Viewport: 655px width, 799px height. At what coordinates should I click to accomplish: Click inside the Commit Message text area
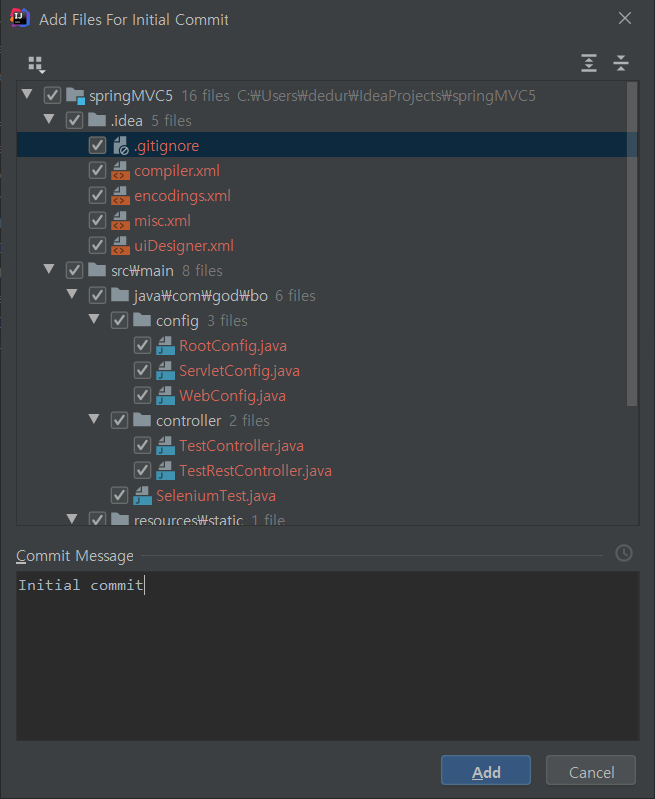pyautogui.click(x=327, y=656)
